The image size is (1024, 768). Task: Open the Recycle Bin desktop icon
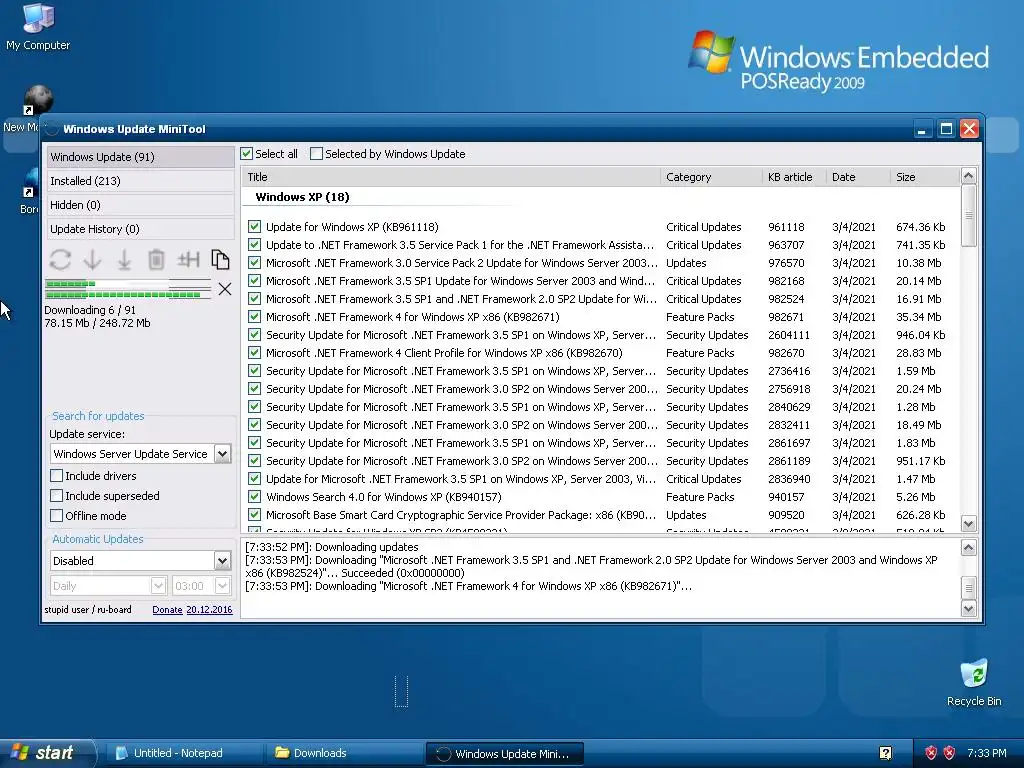[x=974, y=683]
